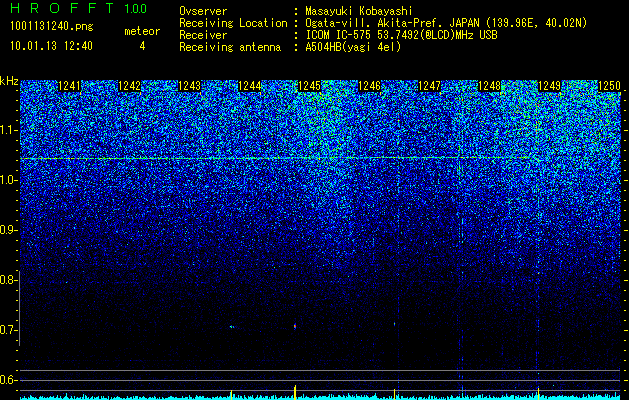
Task: Click the 1247 time marker
Action: [429, 86]
